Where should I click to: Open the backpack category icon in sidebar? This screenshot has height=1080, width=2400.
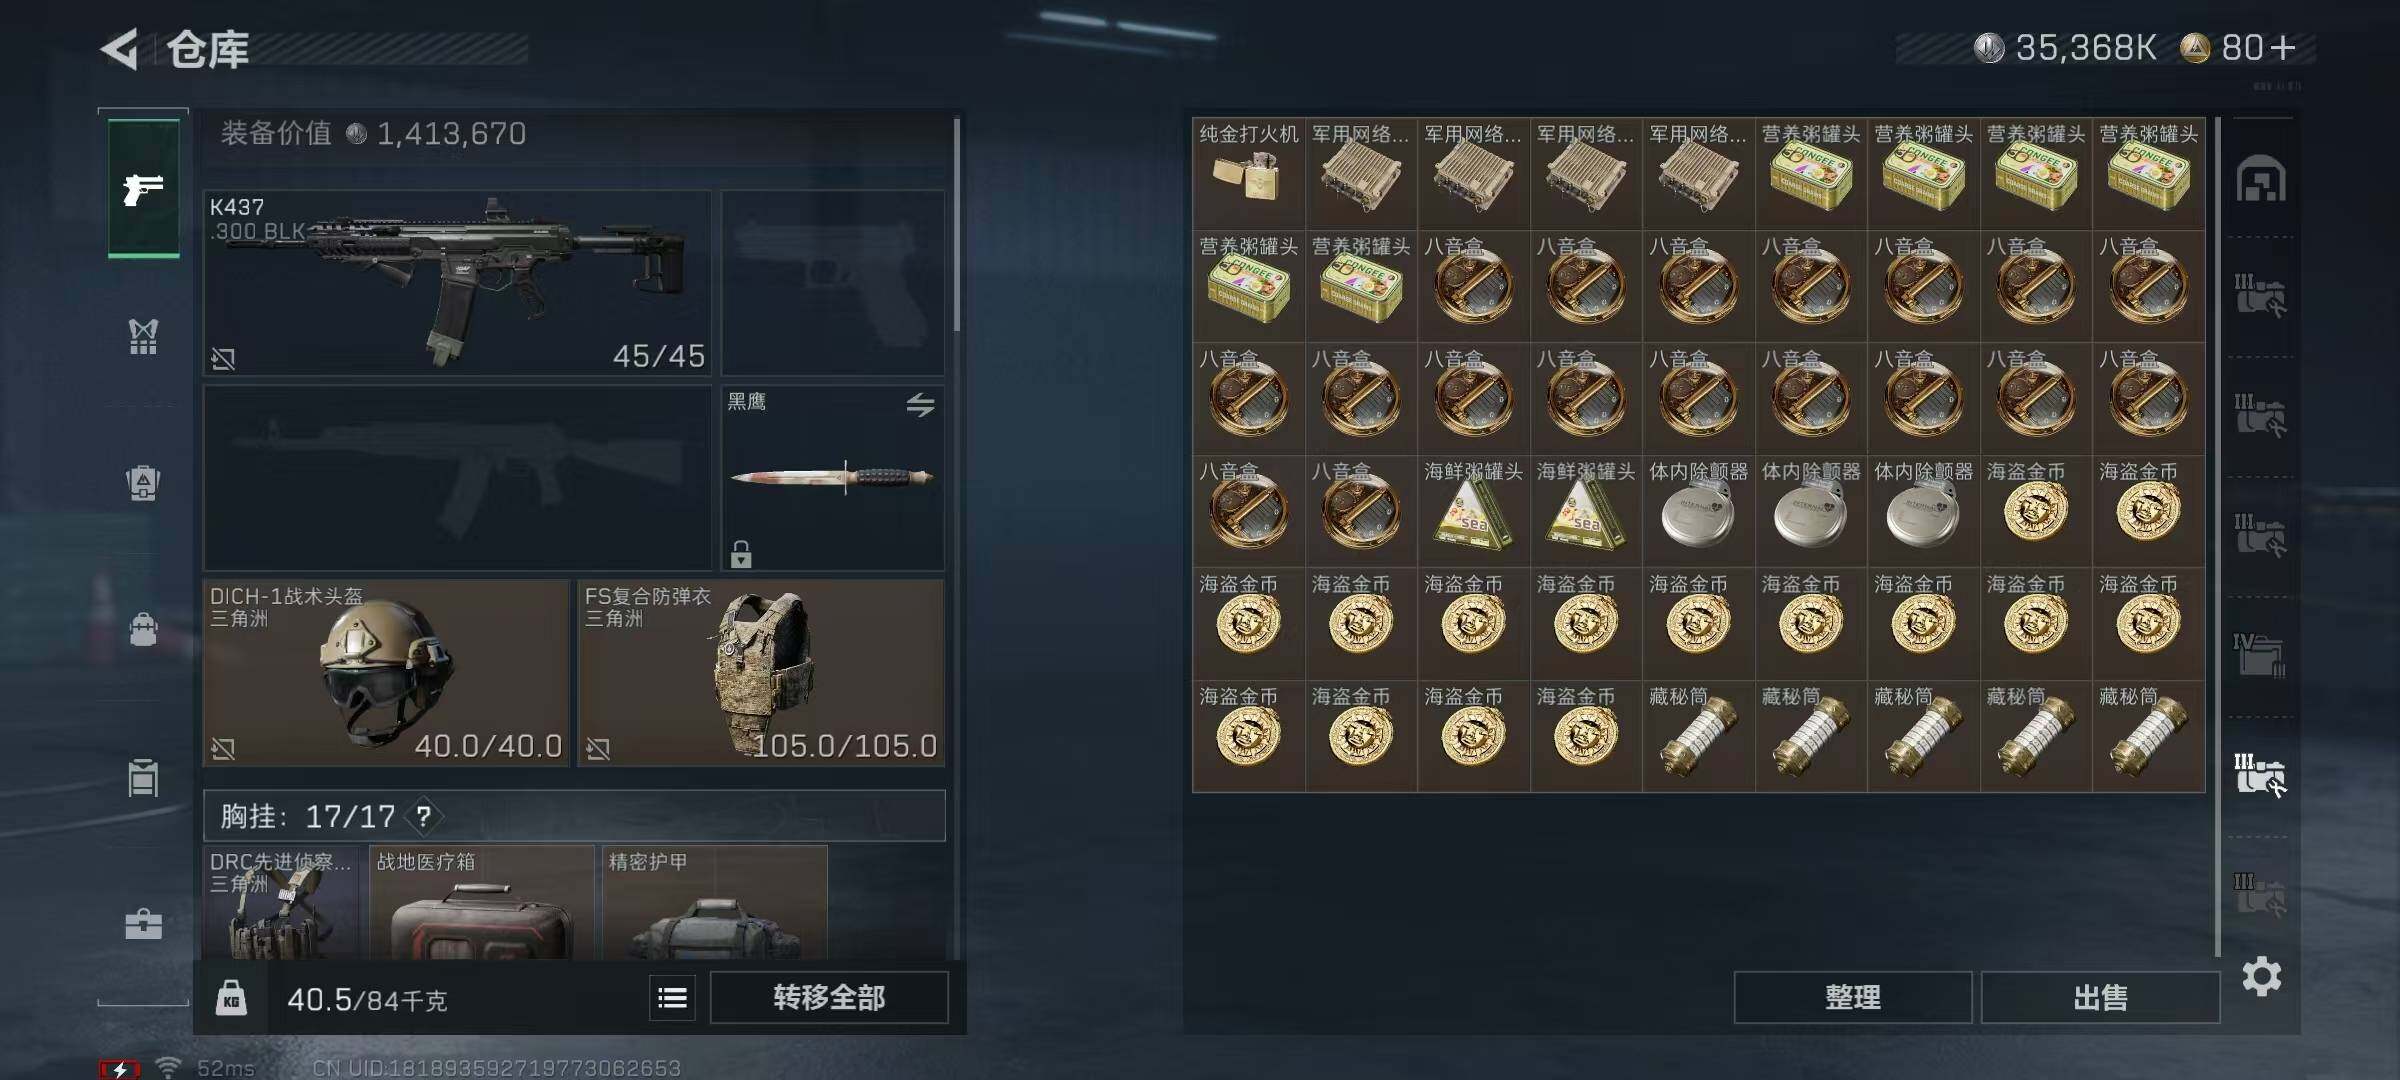click(x=143, y=629)
